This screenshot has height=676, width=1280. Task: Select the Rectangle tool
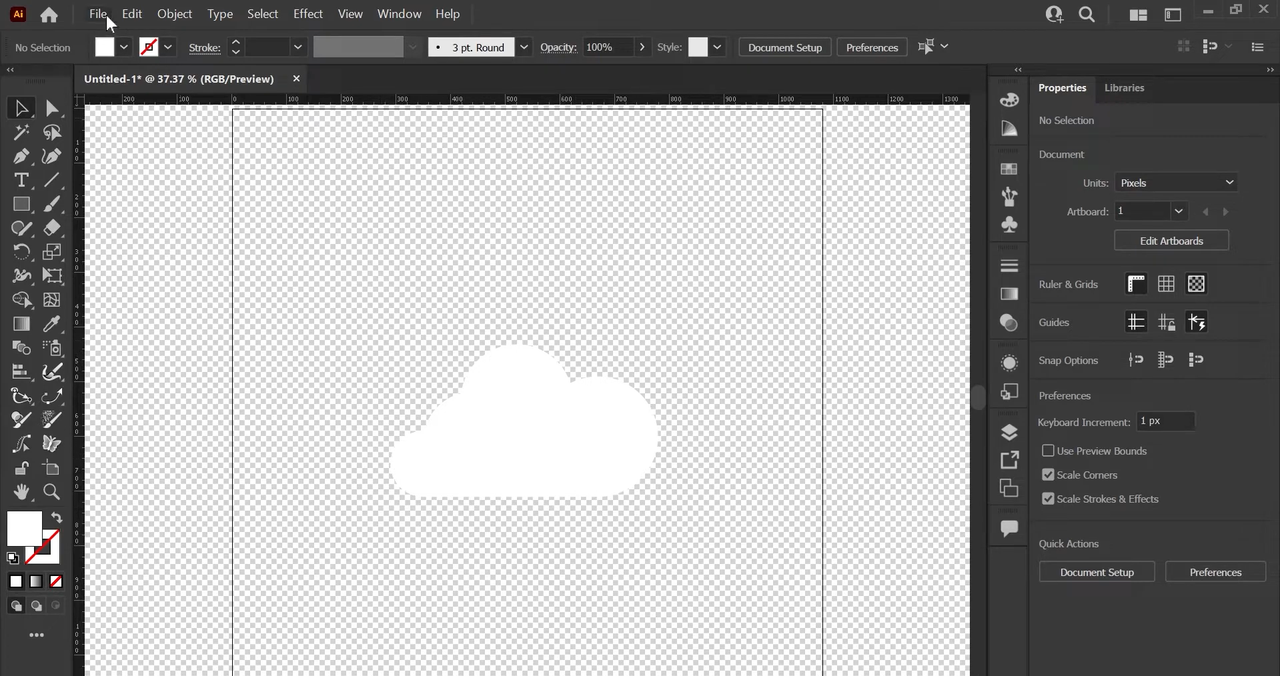click(21, 204)
